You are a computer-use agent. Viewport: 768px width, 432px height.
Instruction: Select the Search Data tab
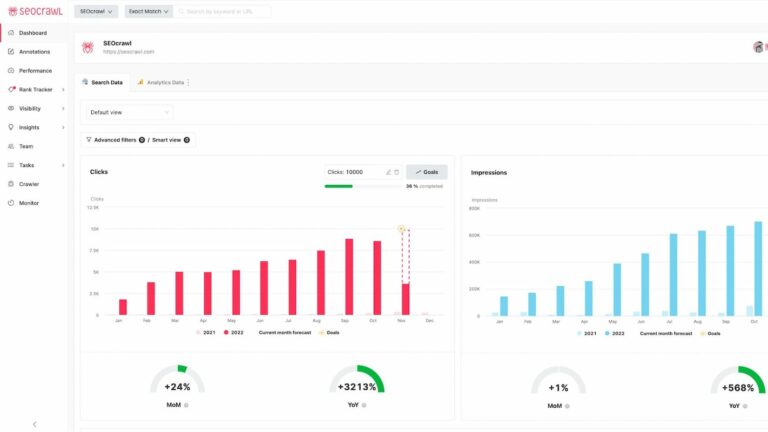102,82
